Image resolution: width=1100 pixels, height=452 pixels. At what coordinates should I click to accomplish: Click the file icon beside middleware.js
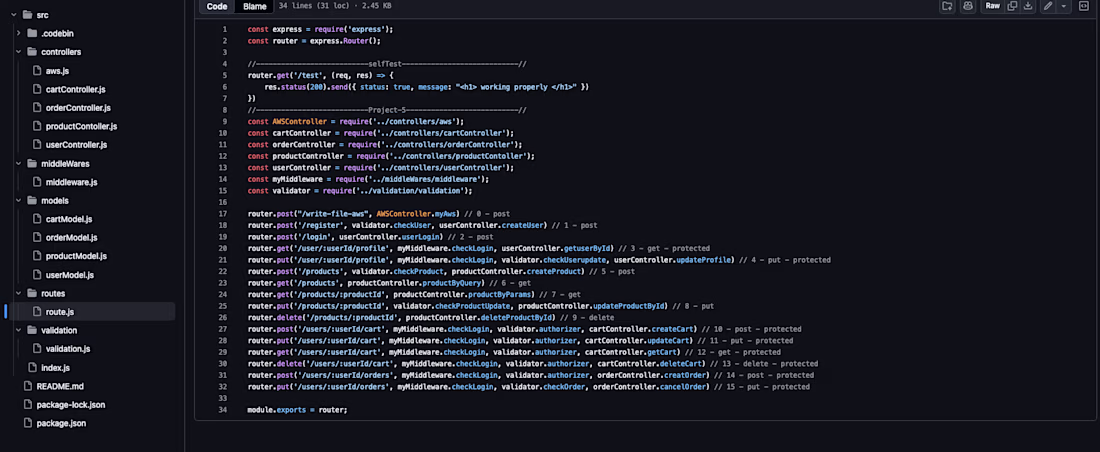(38, 182)
